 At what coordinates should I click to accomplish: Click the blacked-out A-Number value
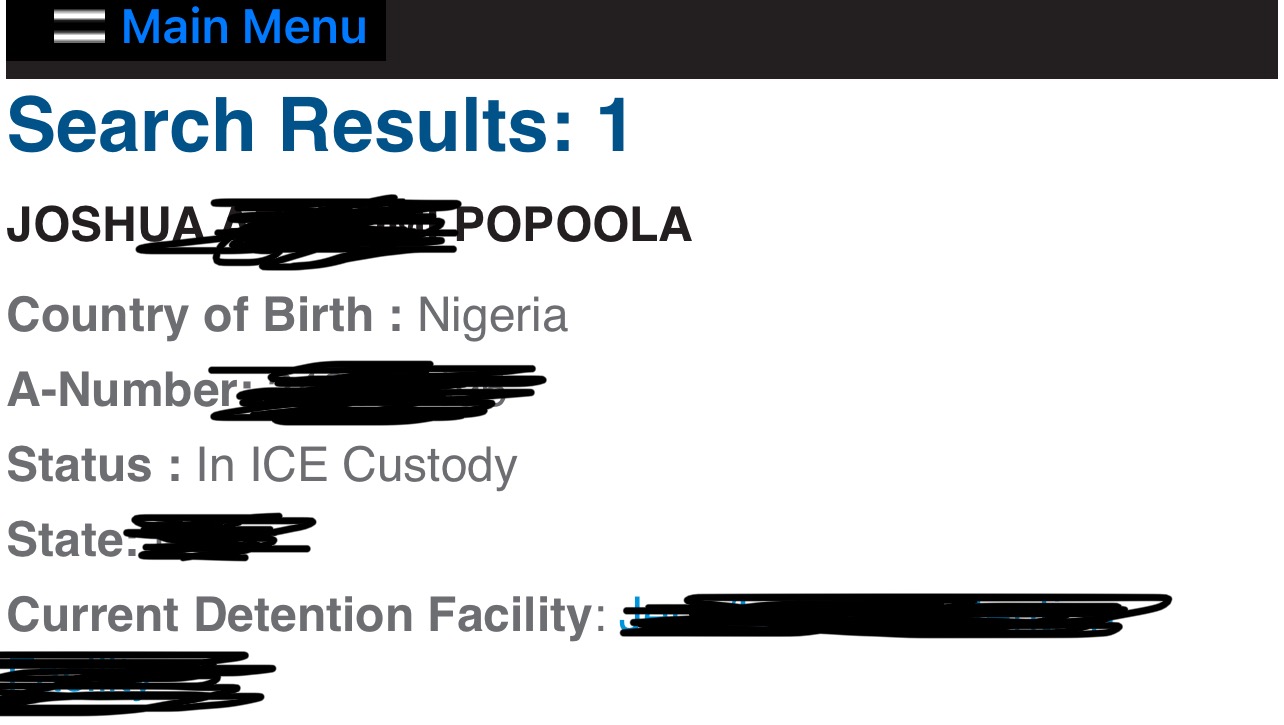[x=390, y=390]
